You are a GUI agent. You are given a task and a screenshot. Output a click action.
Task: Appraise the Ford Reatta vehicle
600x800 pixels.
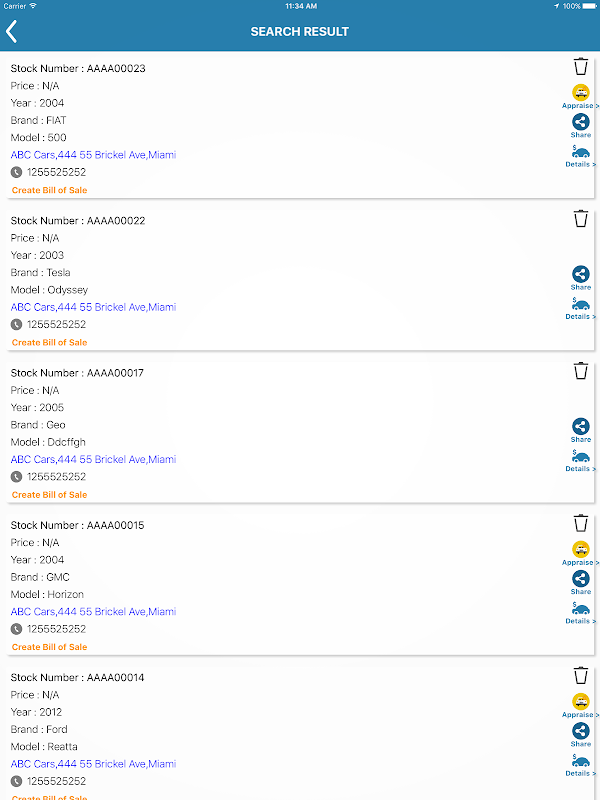tap(580, 704)
